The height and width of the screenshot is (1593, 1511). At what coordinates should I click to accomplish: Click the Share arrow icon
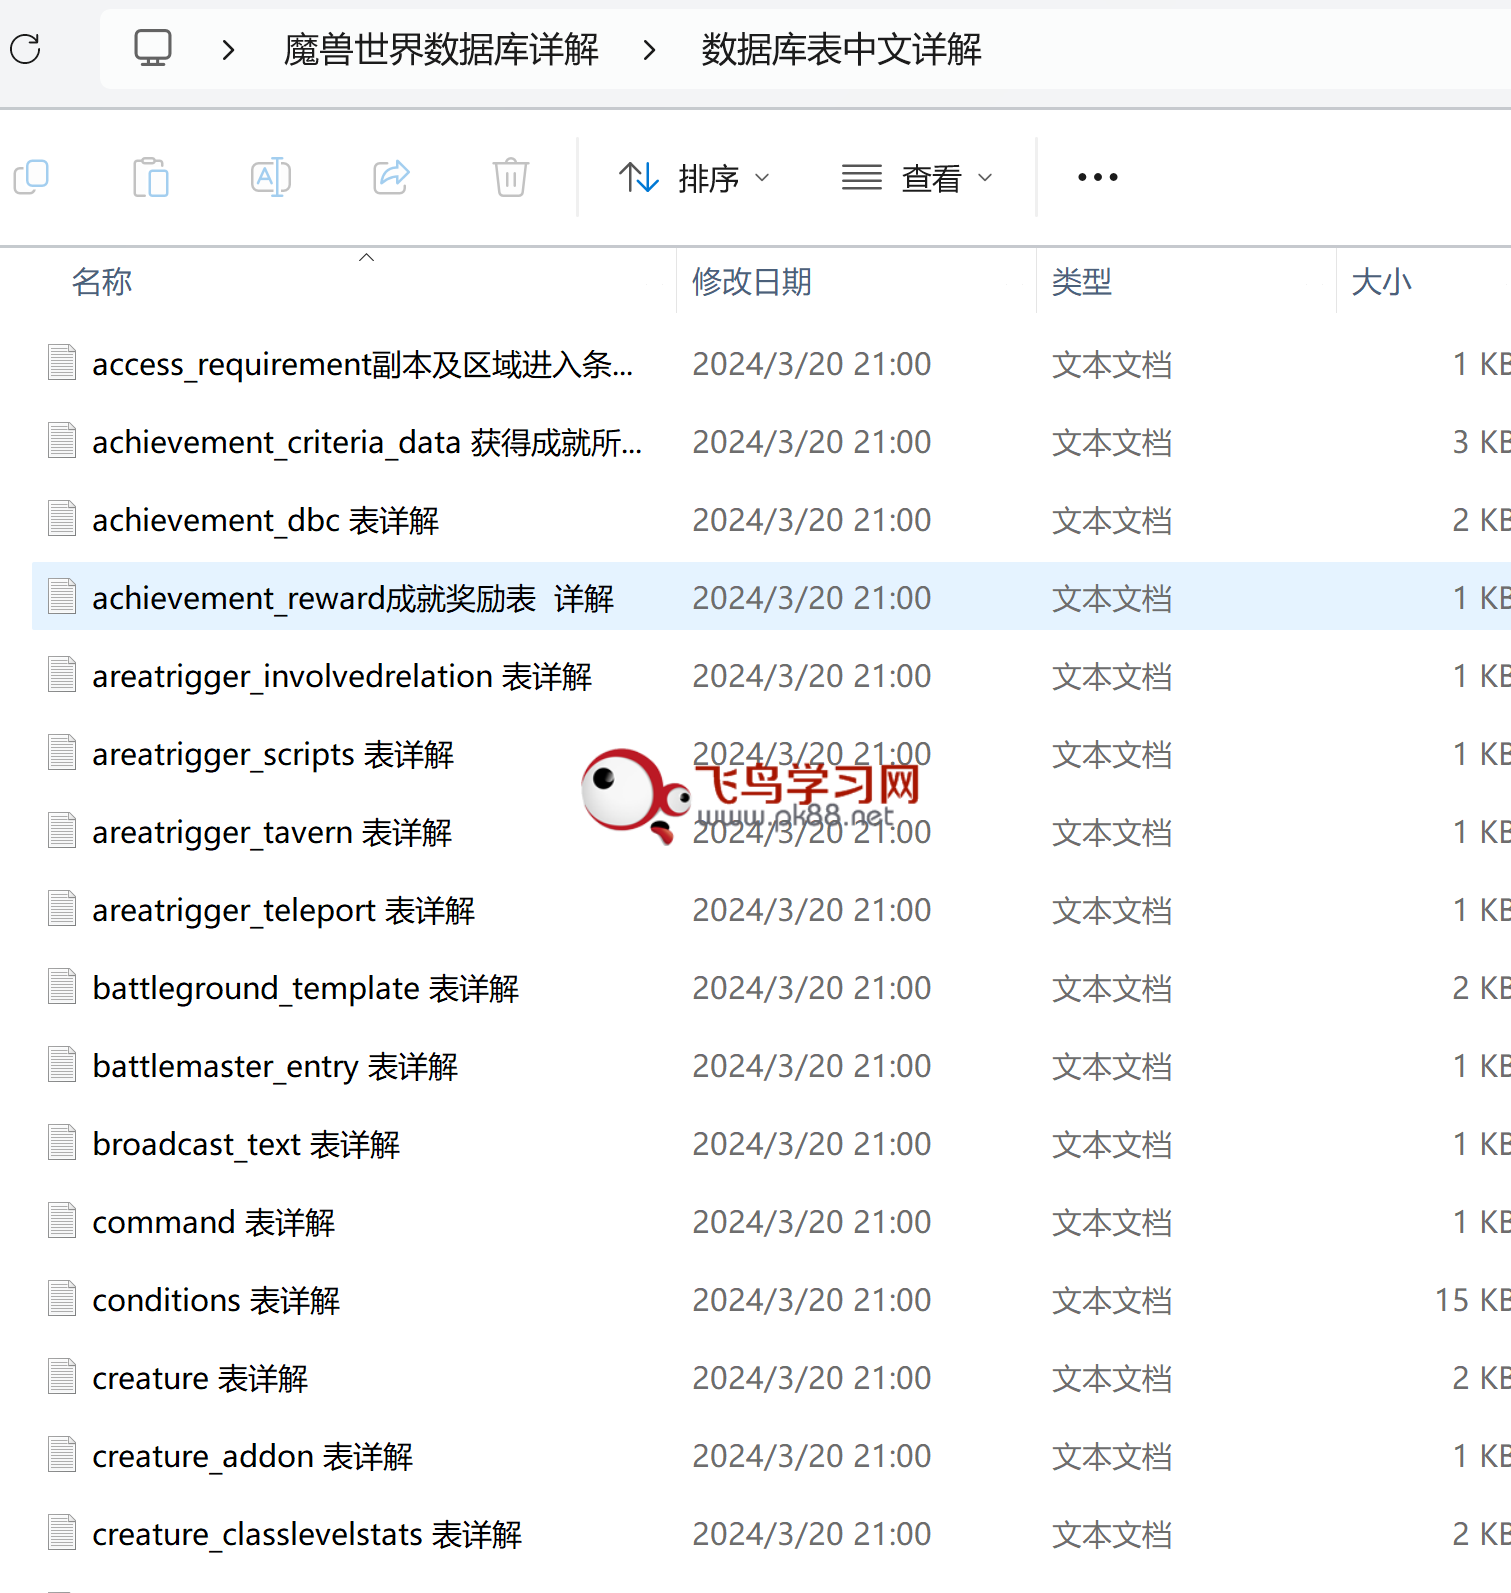click(391, 178)
